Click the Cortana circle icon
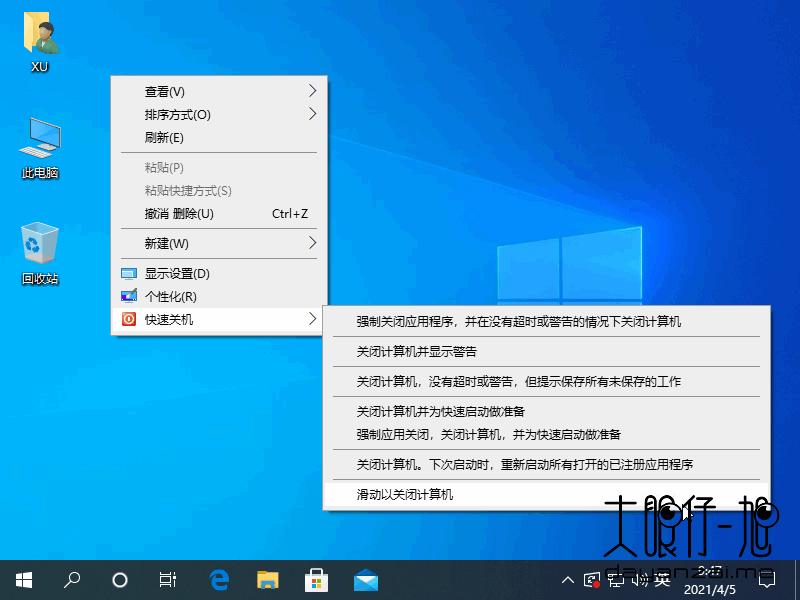Viewport: 800px width, 600px height. tap(119, 580)
